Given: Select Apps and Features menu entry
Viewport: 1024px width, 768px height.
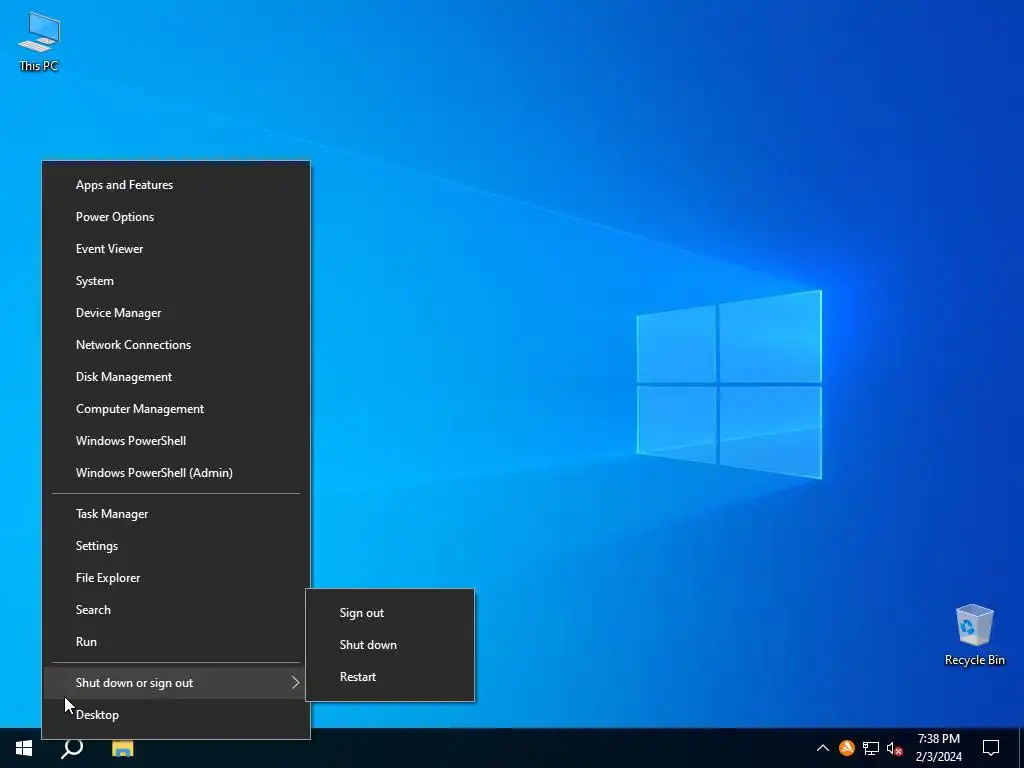Looking at the screenshot, I should (176, 185).
